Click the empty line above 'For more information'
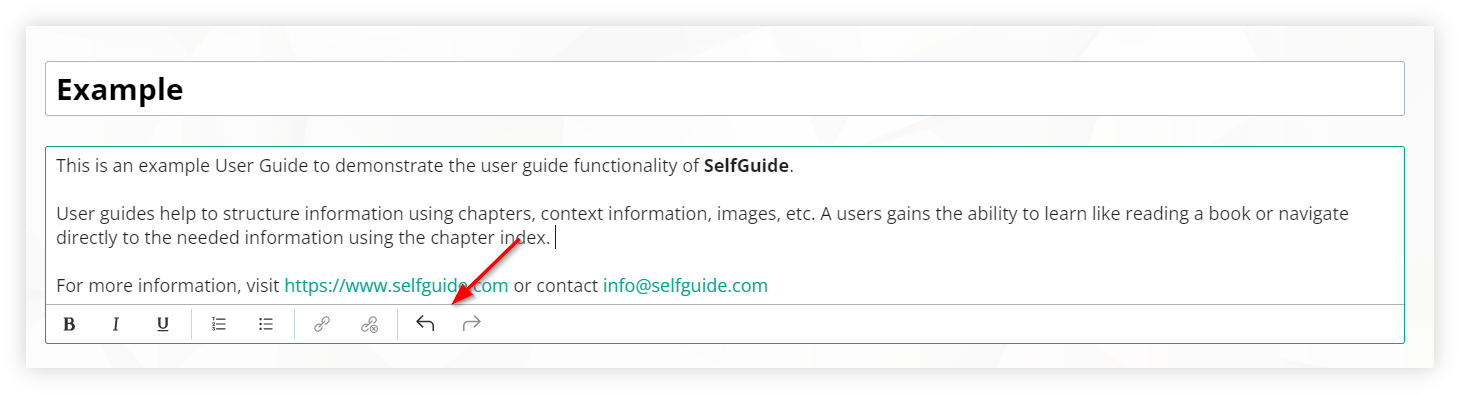1460x394 pixels. point(725,262)
